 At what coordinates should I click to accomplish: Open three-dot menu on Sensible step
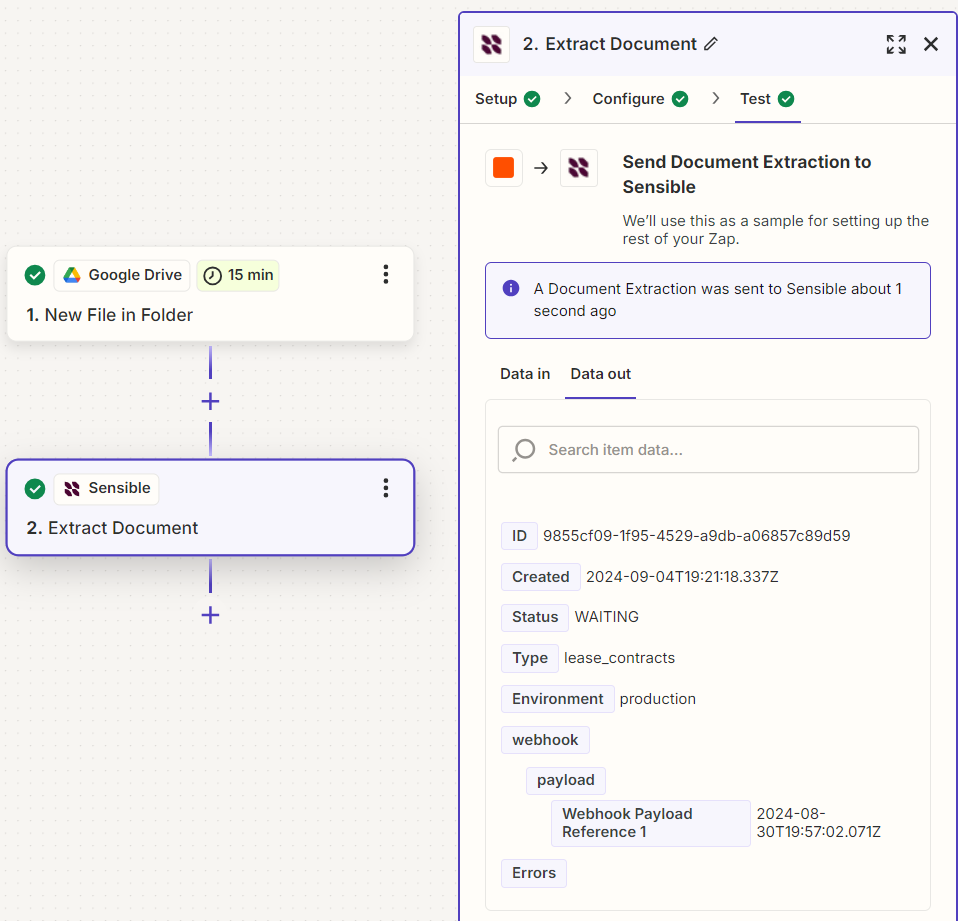(386, 488)
